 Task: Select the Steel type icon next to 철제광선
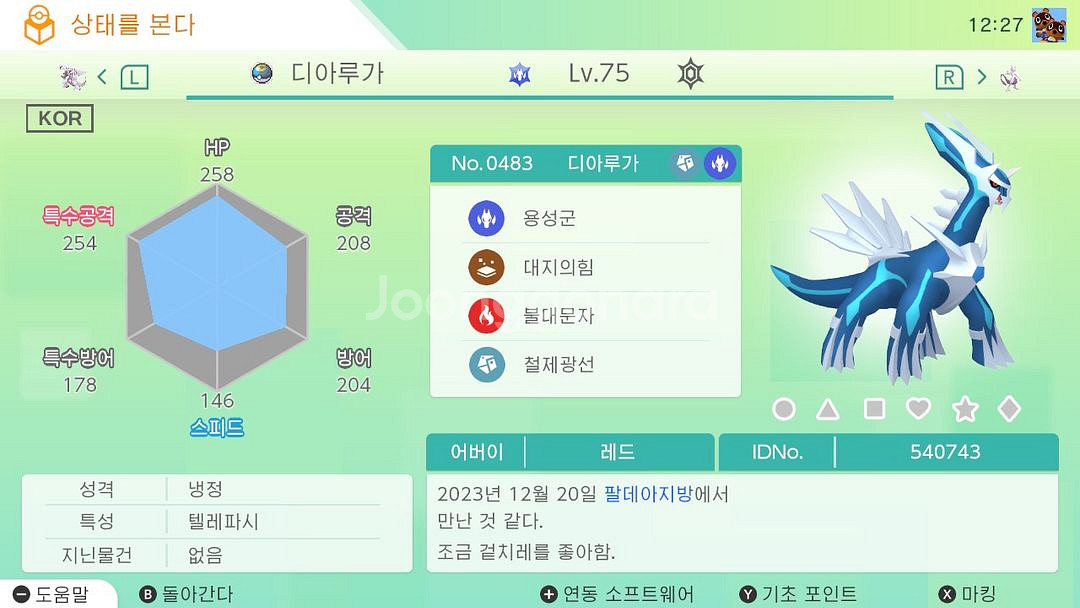486,365
